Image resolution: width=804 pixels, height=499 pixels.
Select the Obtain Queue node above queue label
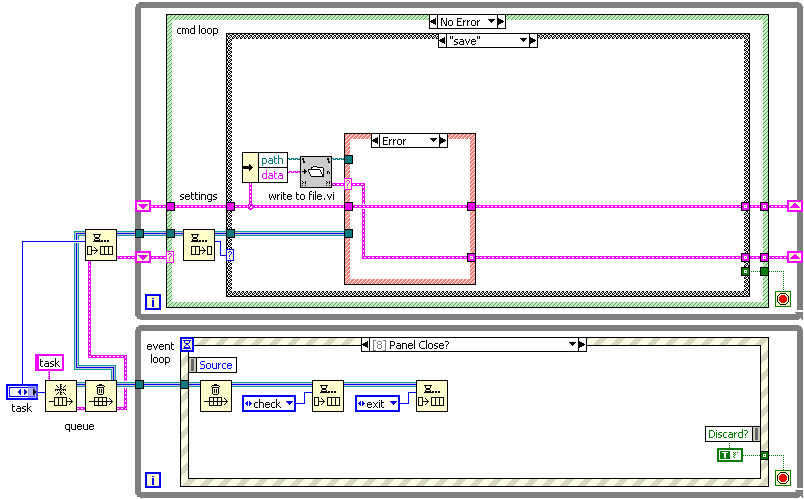pyautogui.click(x=60, y=397)
